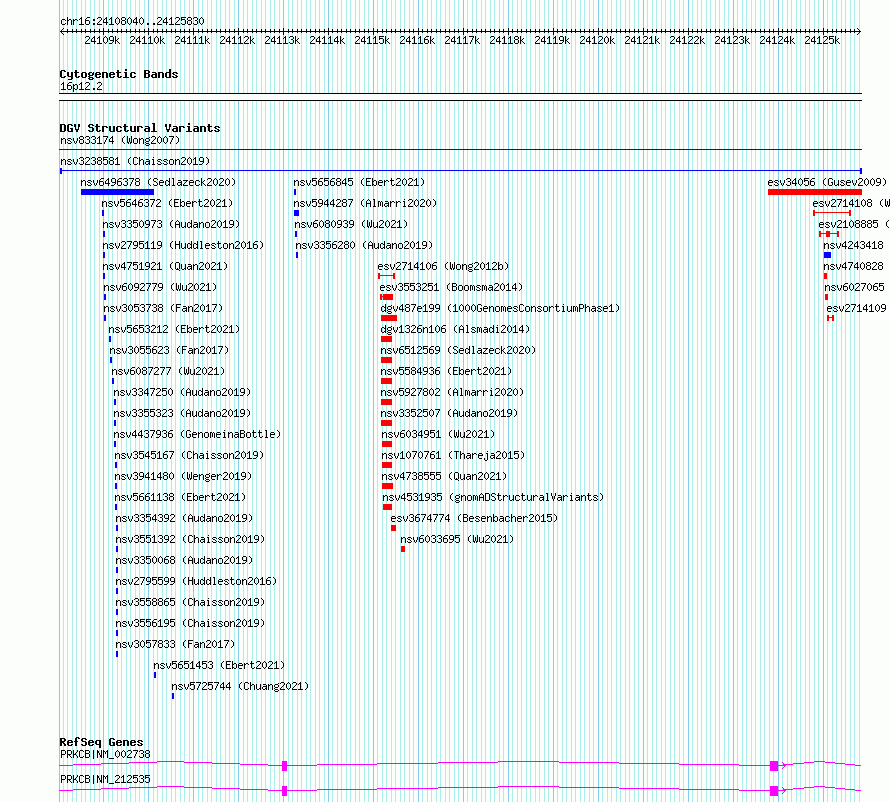The width and height of the screenshot is (890, 802).
Task: Open esv2108885 variant entry
Action: [x=854, y=224]
